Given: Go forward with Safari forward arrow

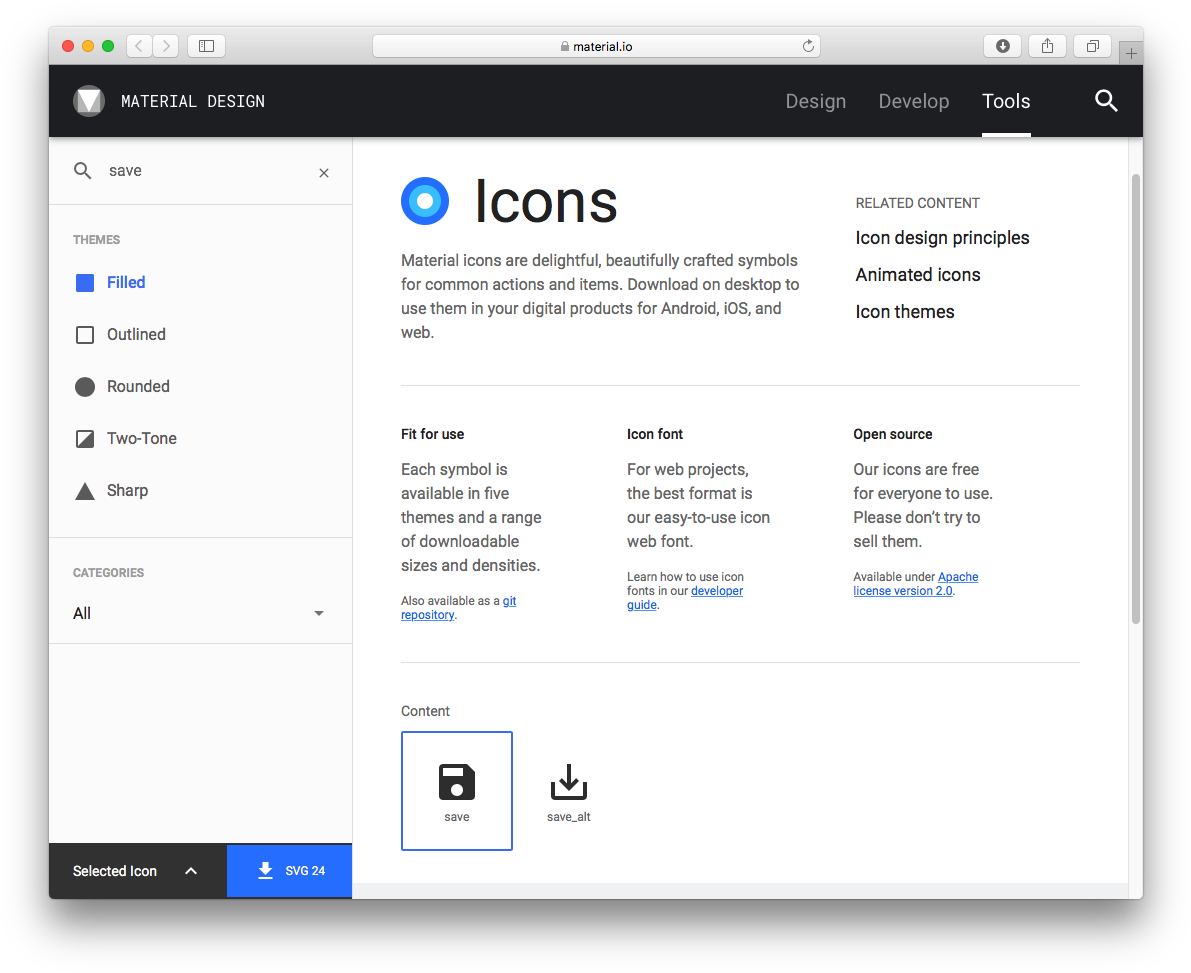Looking at the screenshot, I should click(166, 46).
